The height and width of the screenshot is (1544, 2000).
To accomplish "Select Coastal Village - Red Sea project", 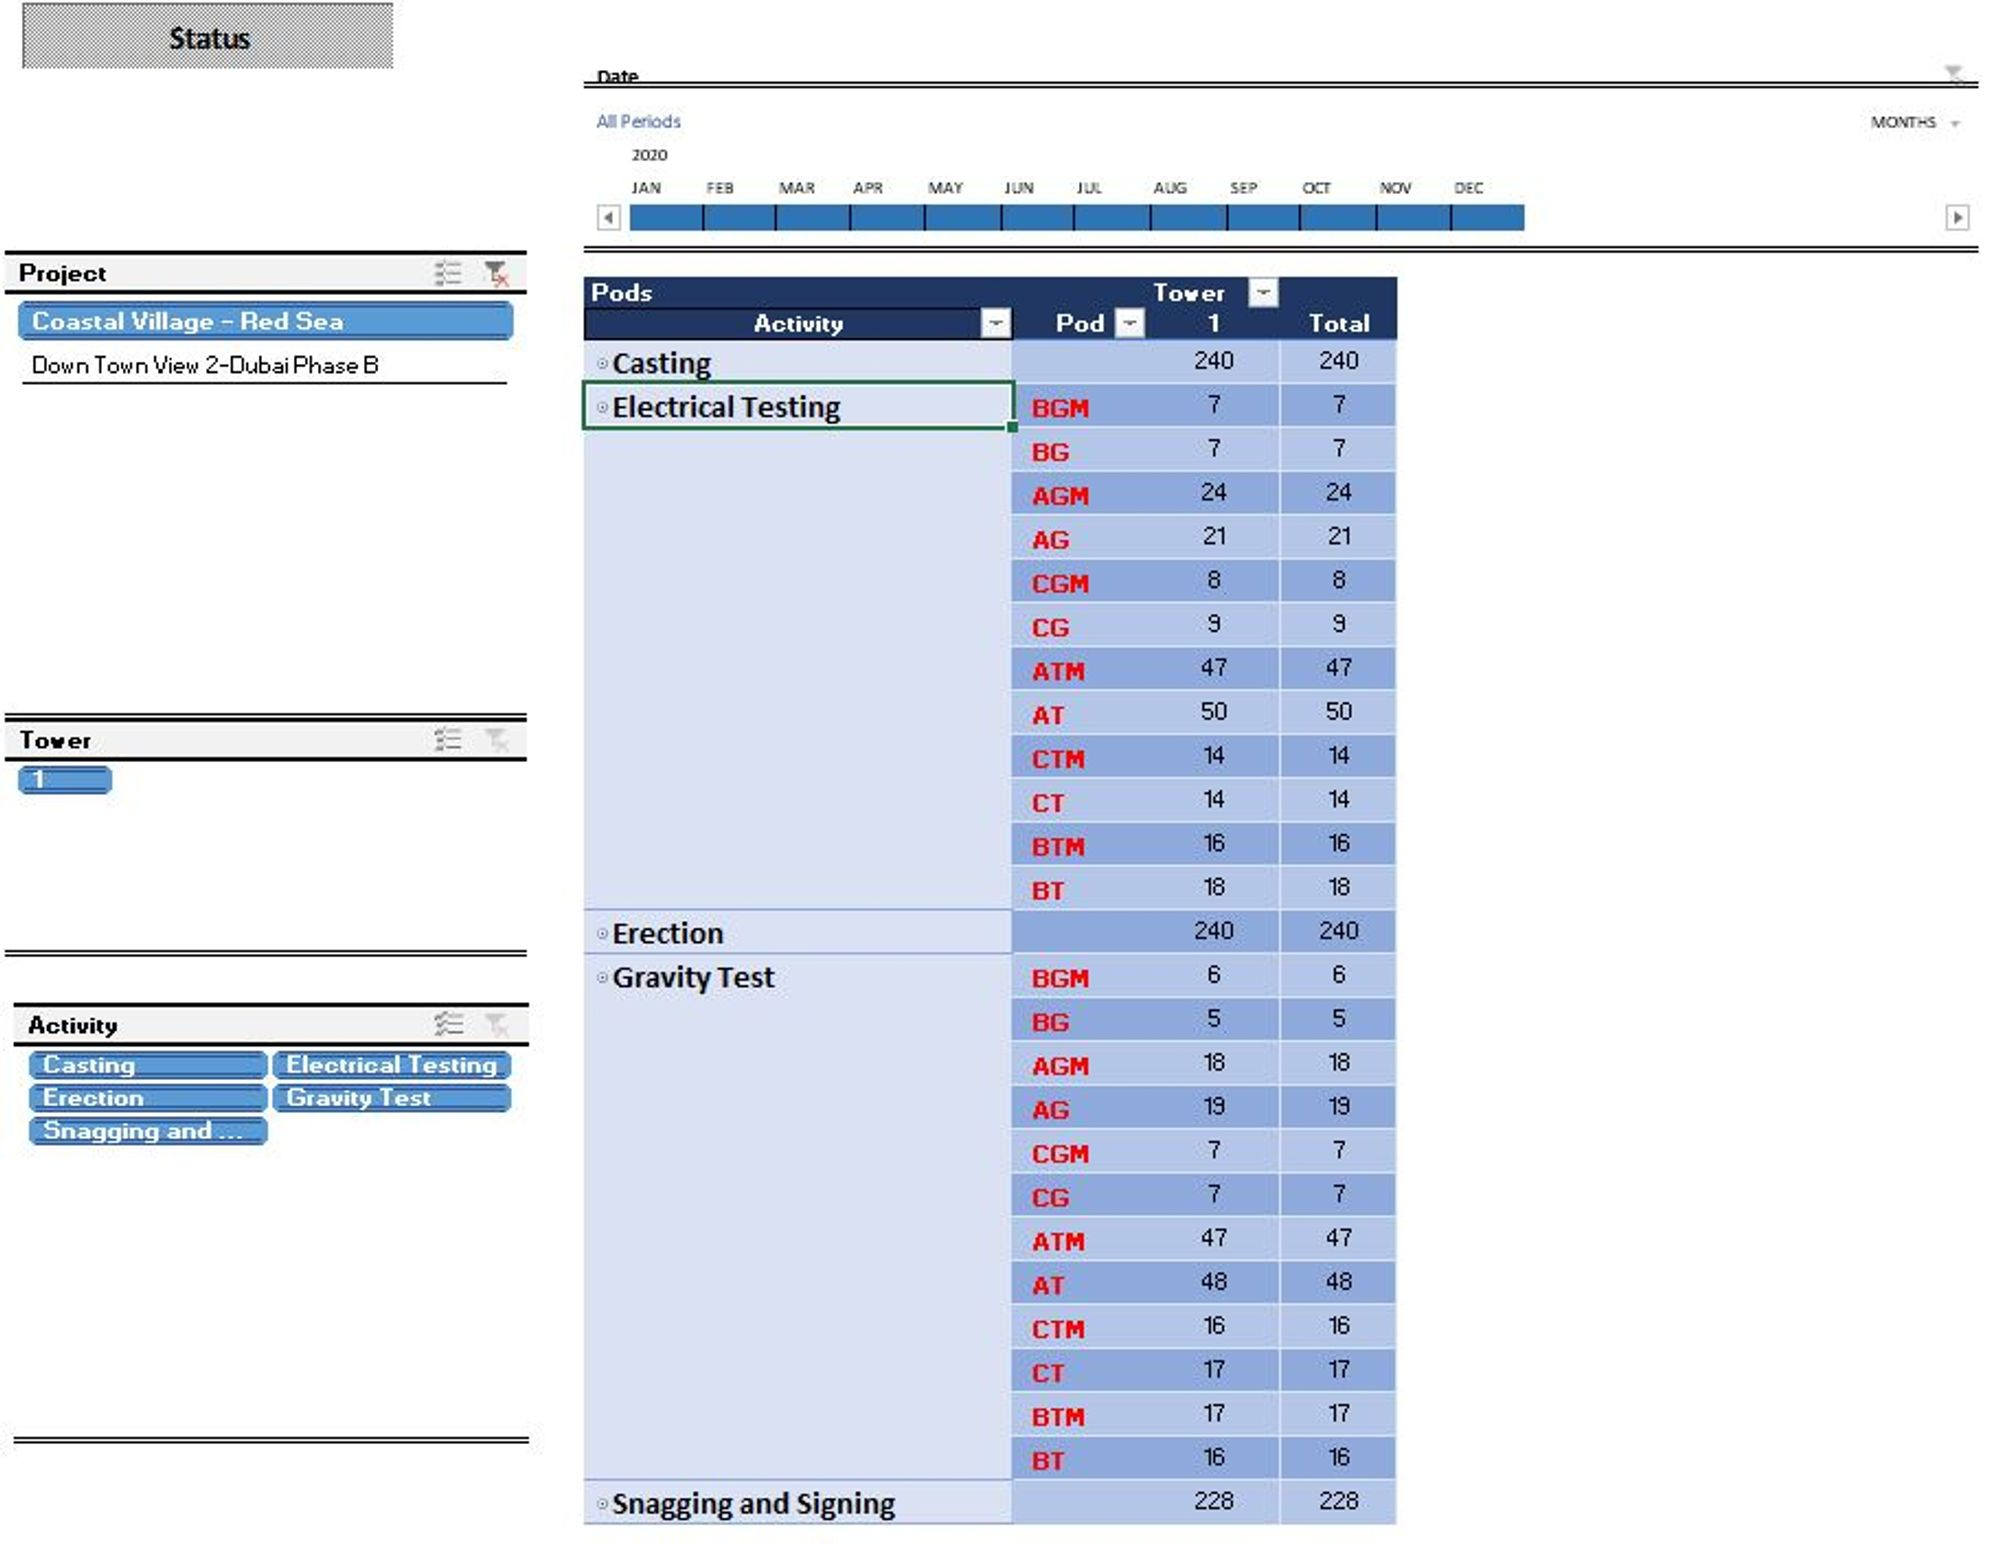I will pyautogui.click(x=264, y=321).
